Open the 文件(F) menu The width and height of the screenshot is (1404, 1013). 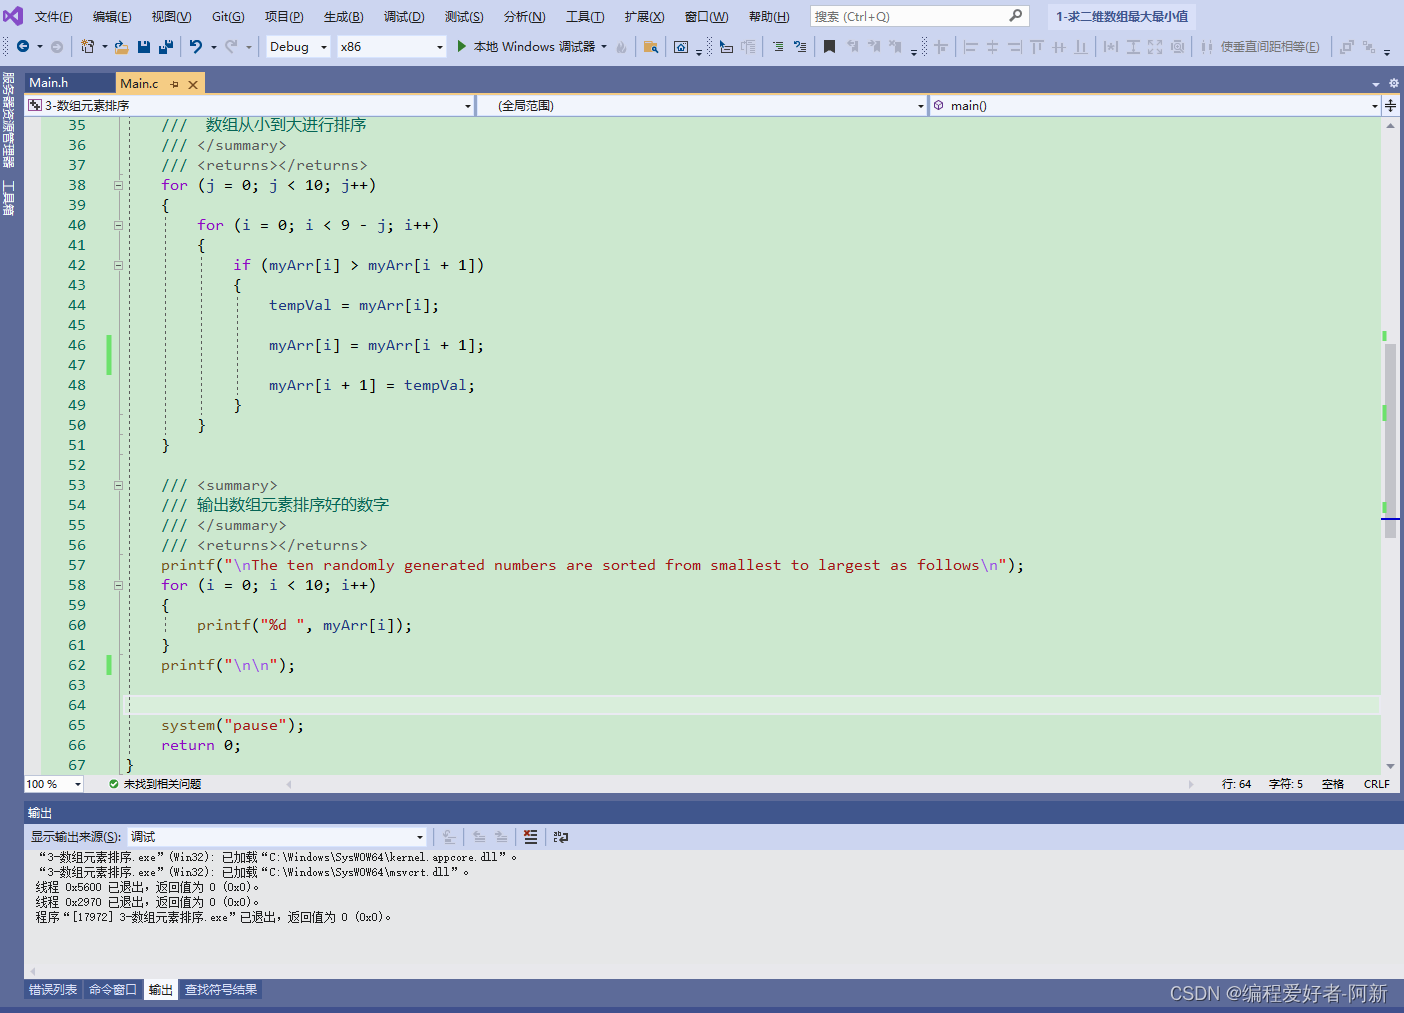click(x=53, y=17)
